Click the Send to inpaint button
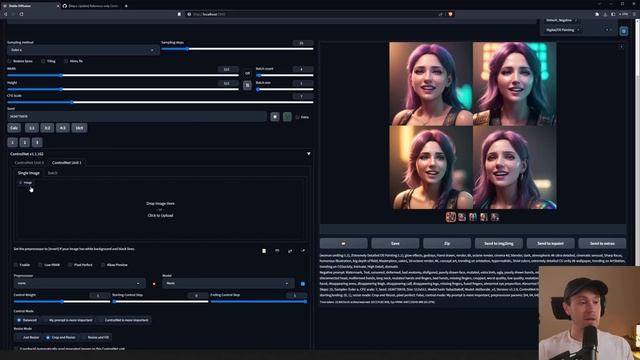Screen dimensions: 640x360 551,243
